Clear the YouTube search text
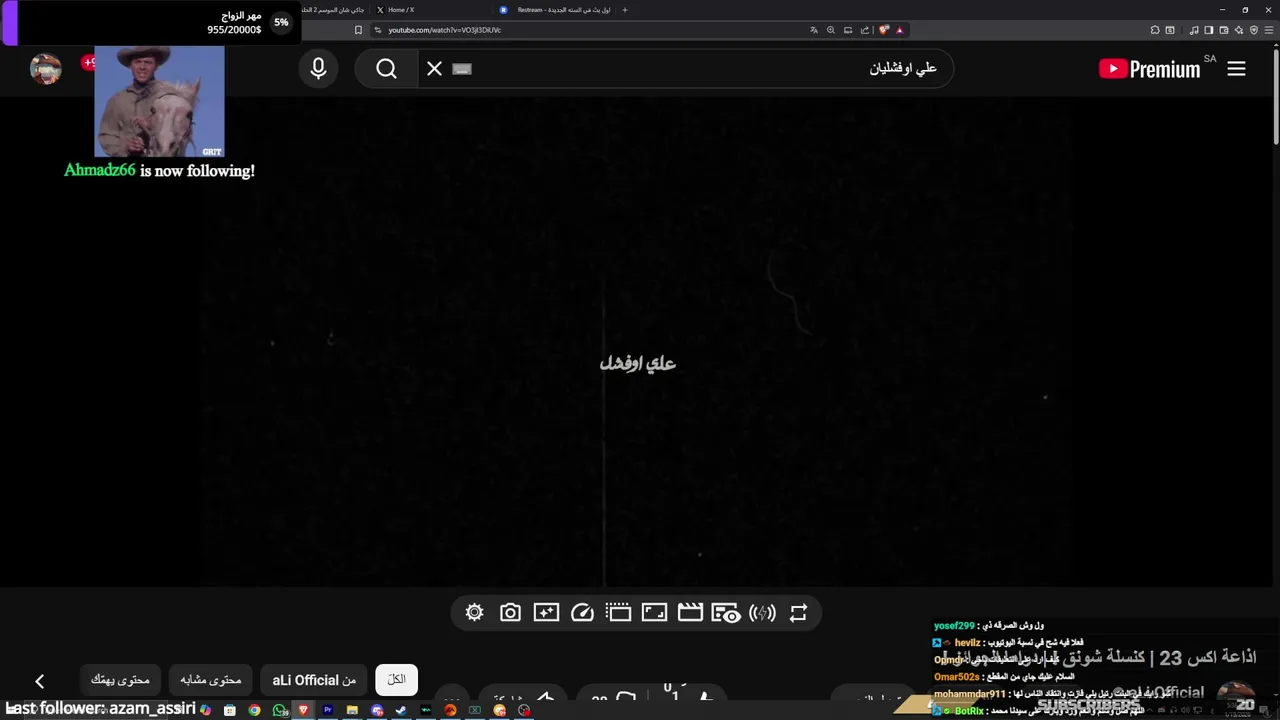Image resolution: width=1280 pixels, height=720 pixels. pyautogui.click(x=434, y=68)
